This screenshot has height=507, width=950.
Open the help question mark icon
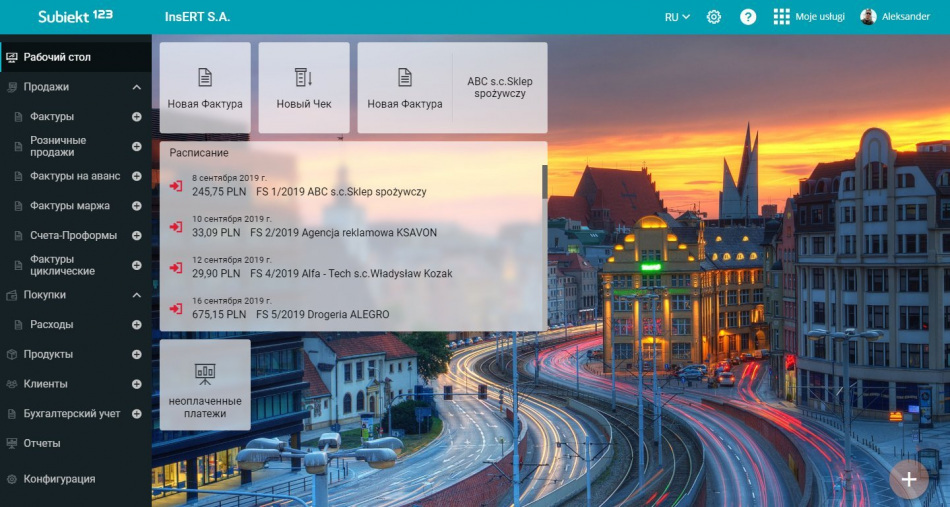tap(748, 17)
